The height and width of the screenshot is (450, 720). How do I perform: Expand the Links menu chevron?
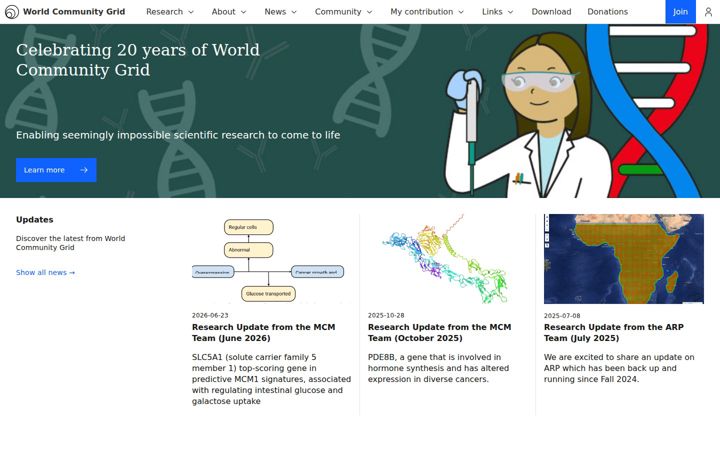coord(510,12)
